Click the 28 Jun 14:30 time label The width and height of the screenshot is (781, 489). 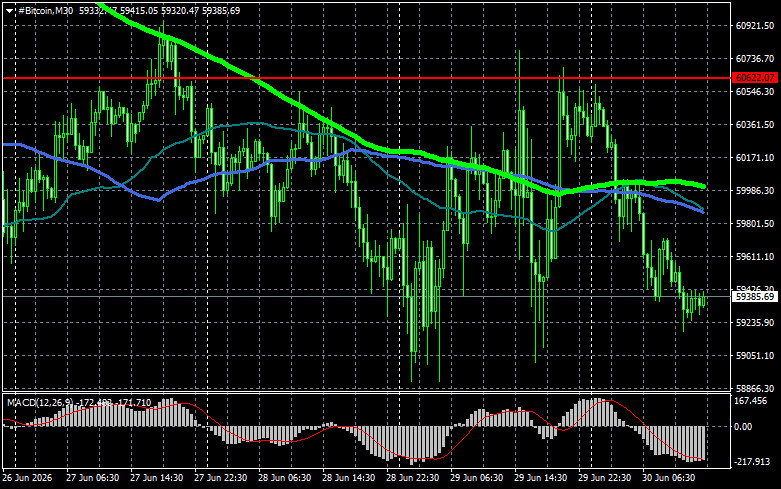tap(348, 478)
